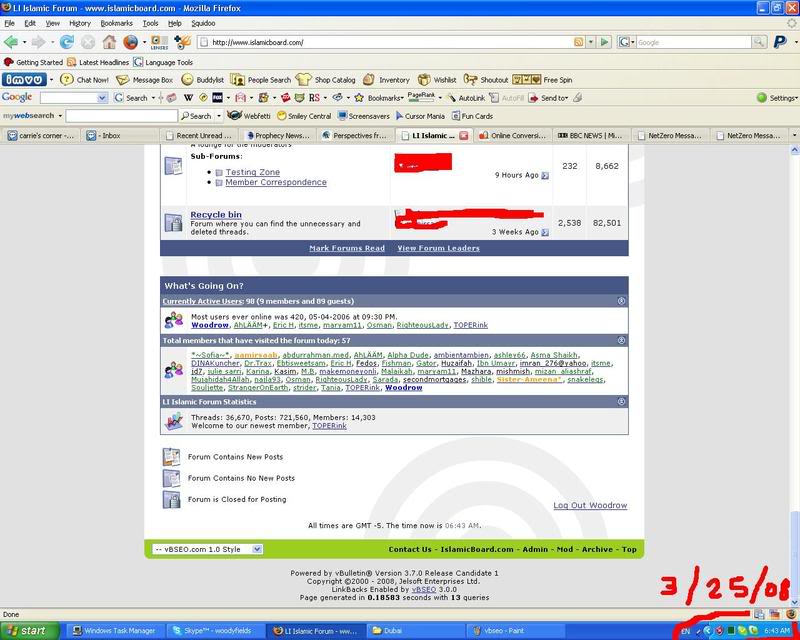Collapse the Total members visited today section
Image resolution: width=800 pixels, height=640 pixels.
[621, 340]
